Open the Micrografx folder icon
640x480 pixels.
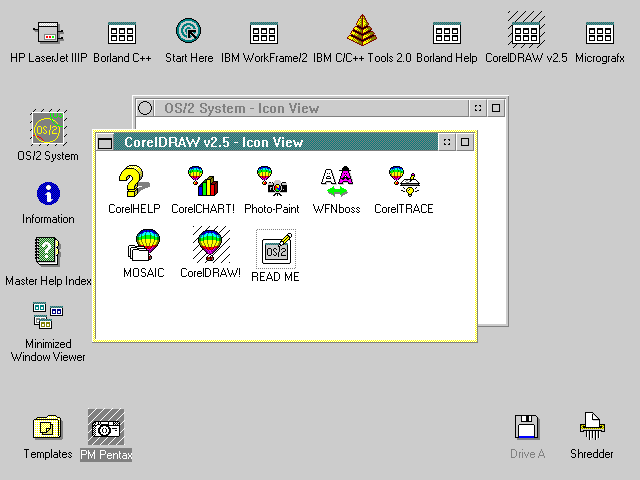(x=600, y=33)
